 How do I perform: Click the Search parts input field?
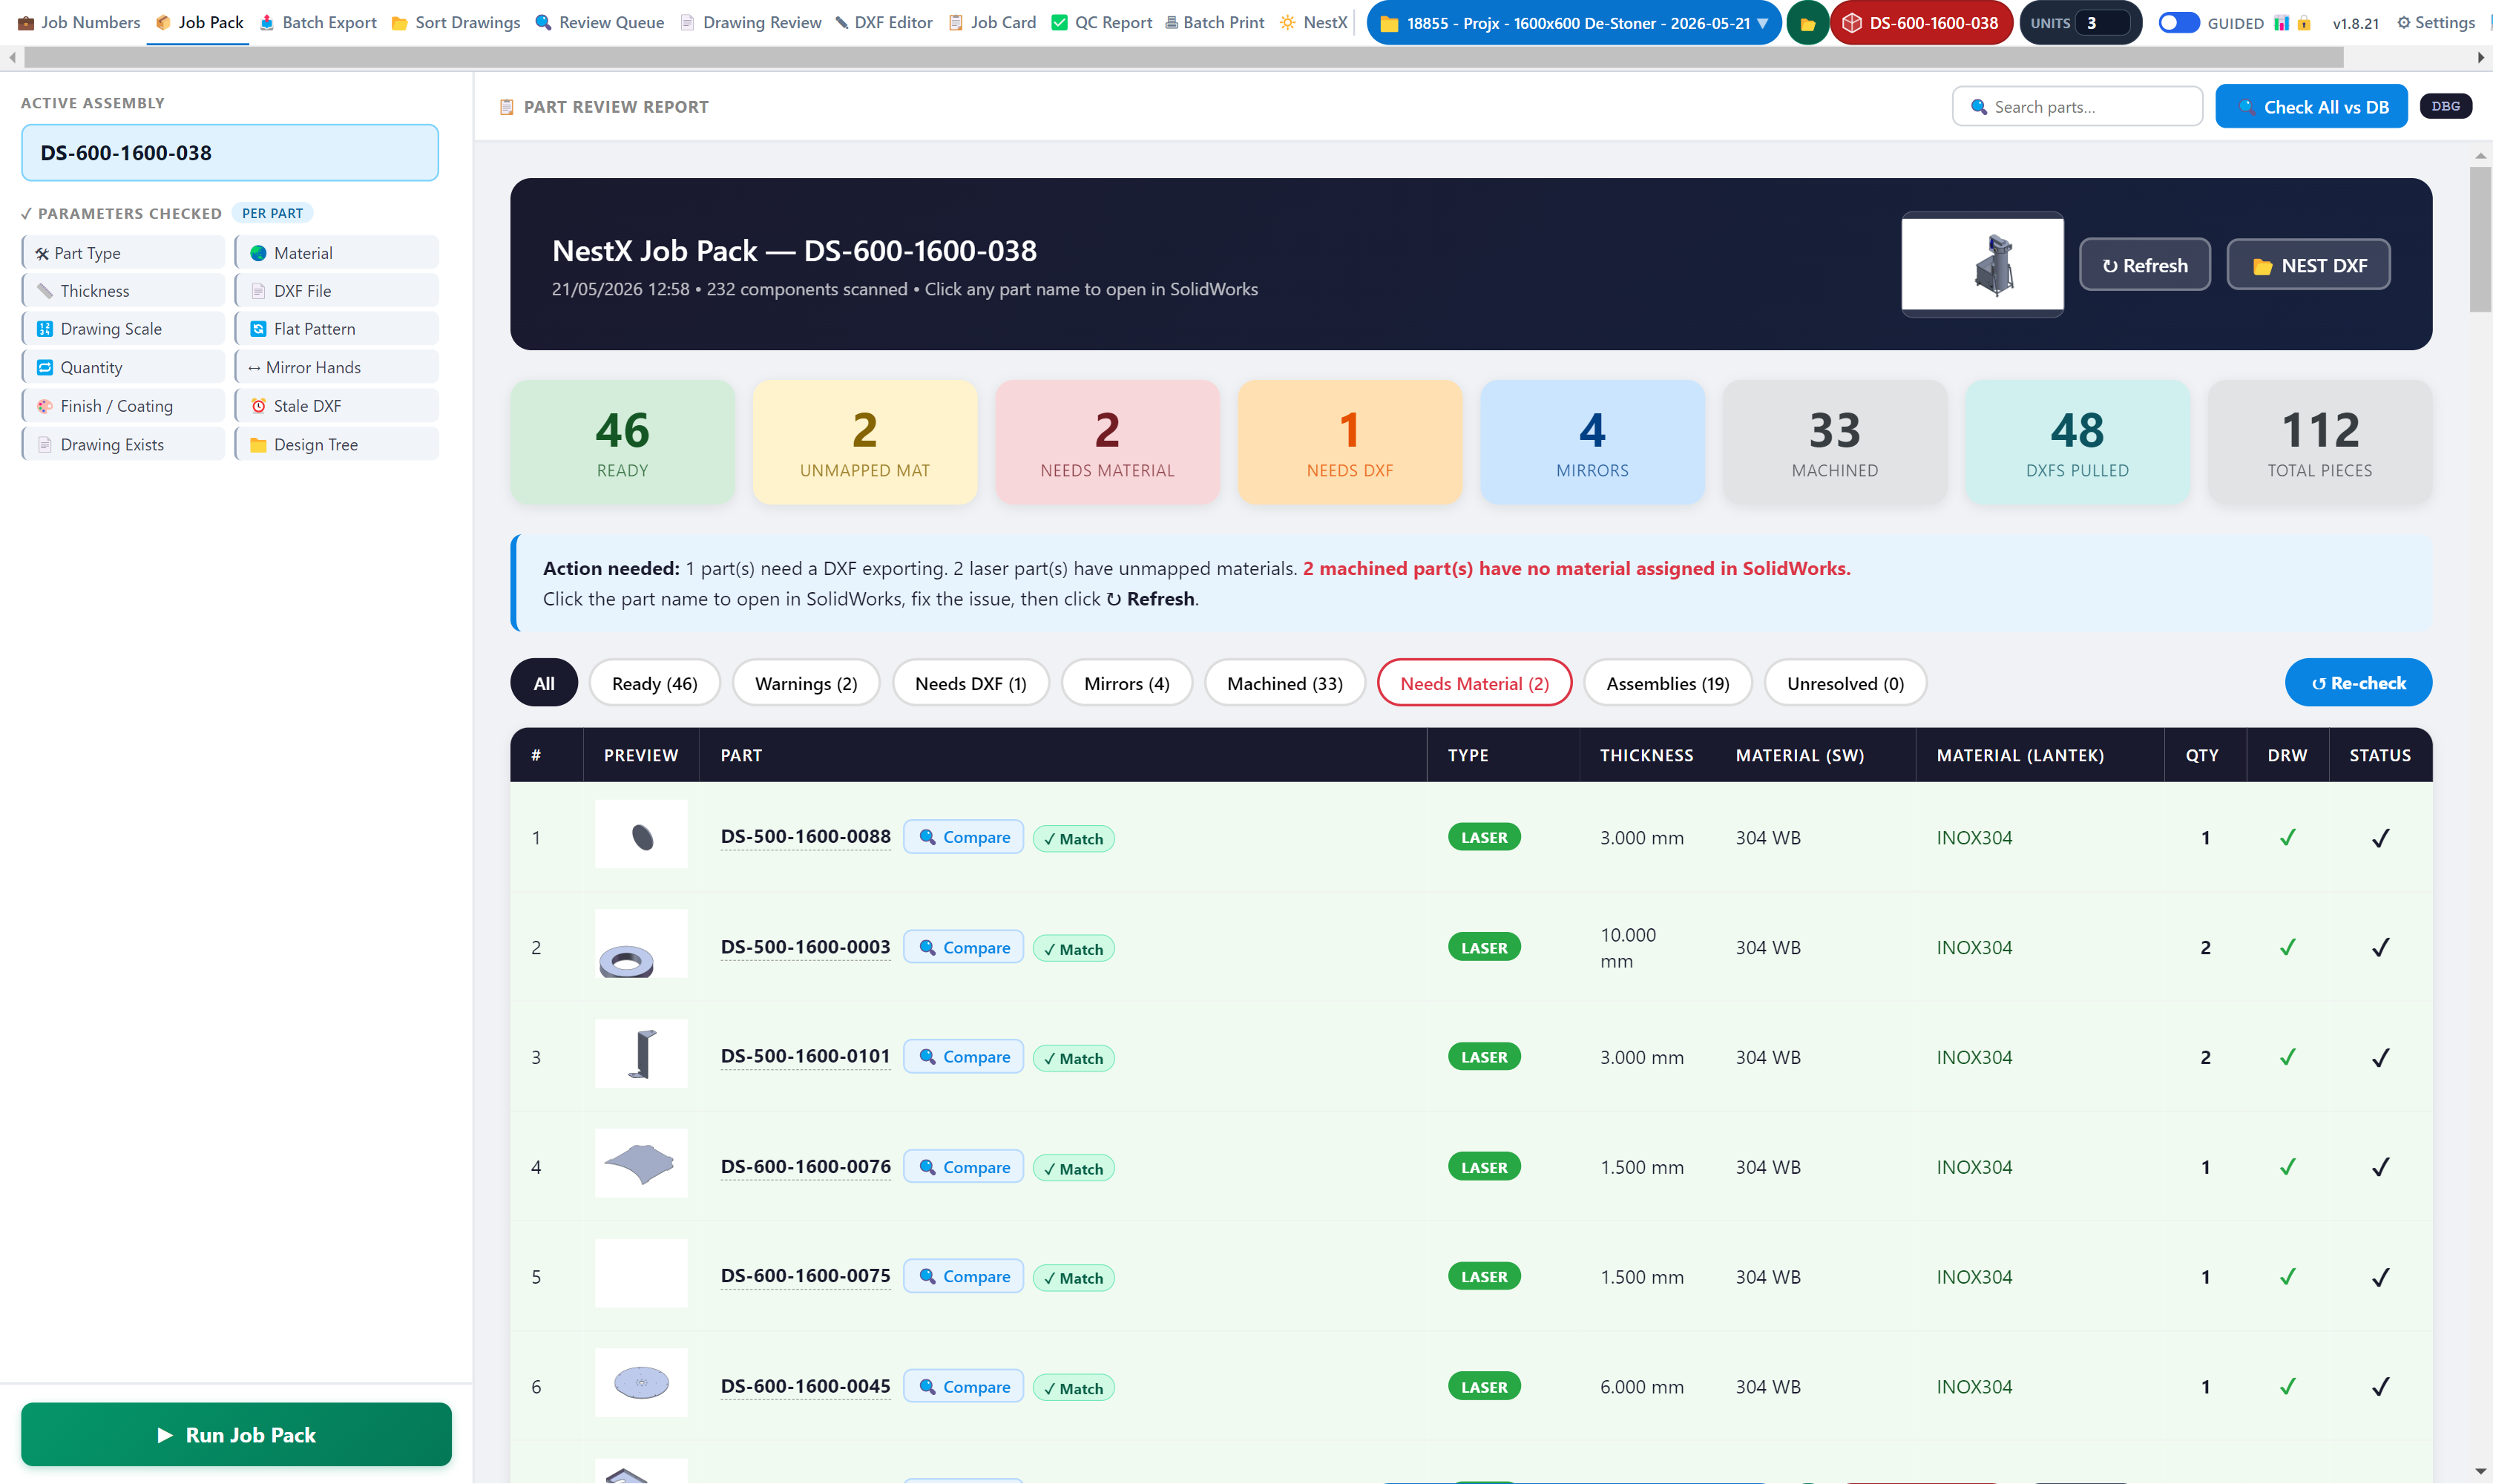(2078, 107)
